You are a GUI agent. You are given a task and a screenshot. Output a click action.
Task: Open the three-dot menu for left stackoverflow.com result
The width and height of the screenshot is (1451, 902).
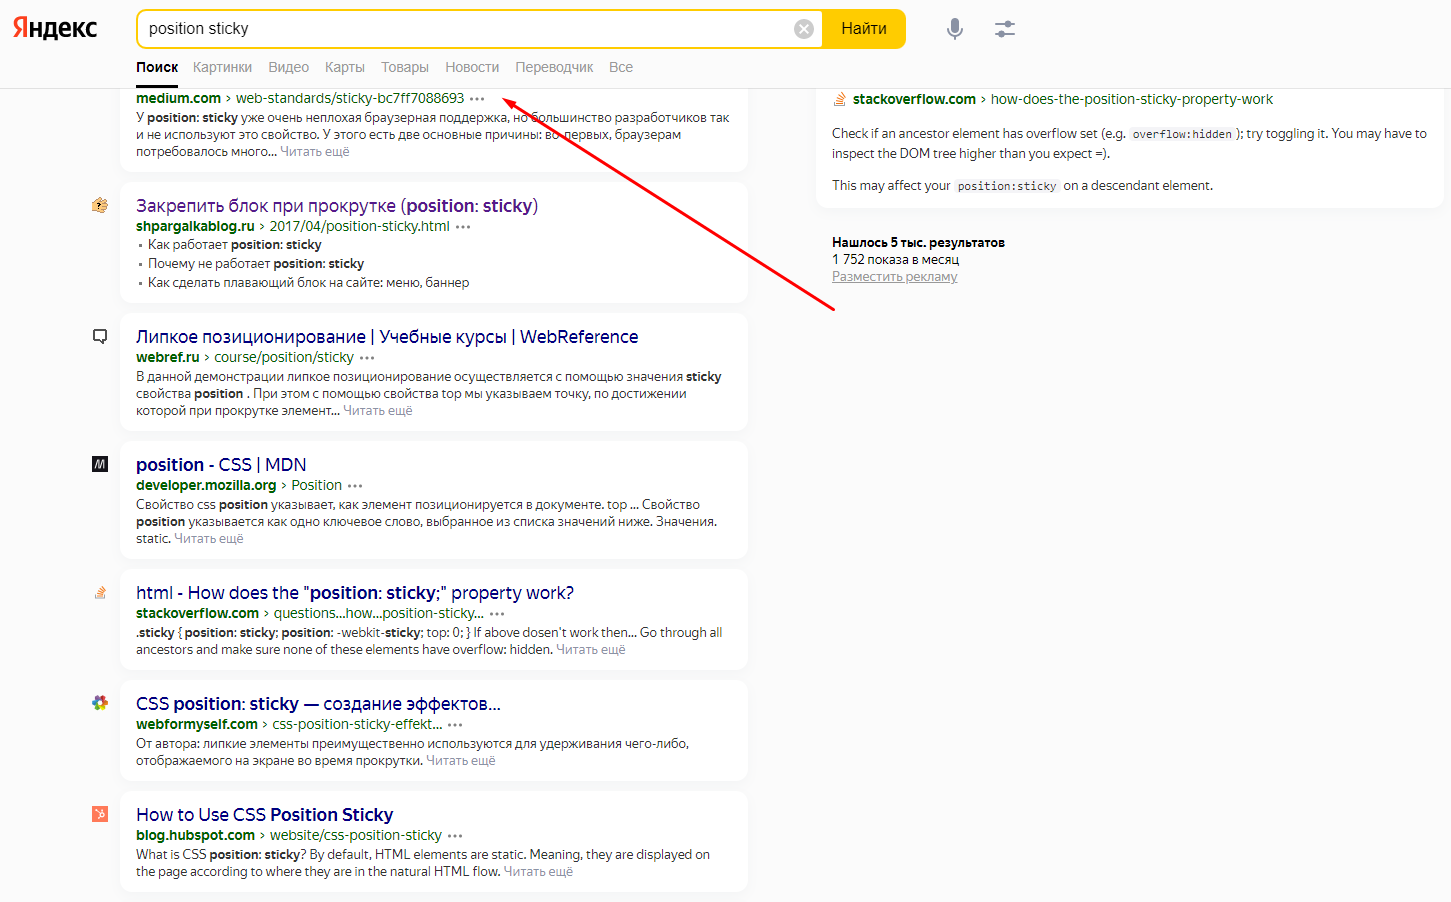497,614
